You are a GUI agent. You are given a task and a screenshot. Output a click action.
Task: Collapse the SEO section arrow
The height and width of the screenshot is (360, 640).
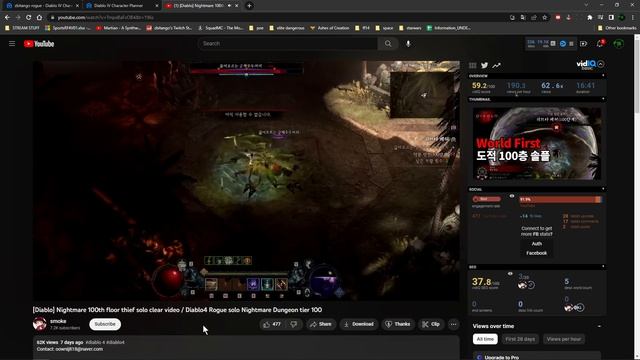pyautogui.click(x=603, y=267)
